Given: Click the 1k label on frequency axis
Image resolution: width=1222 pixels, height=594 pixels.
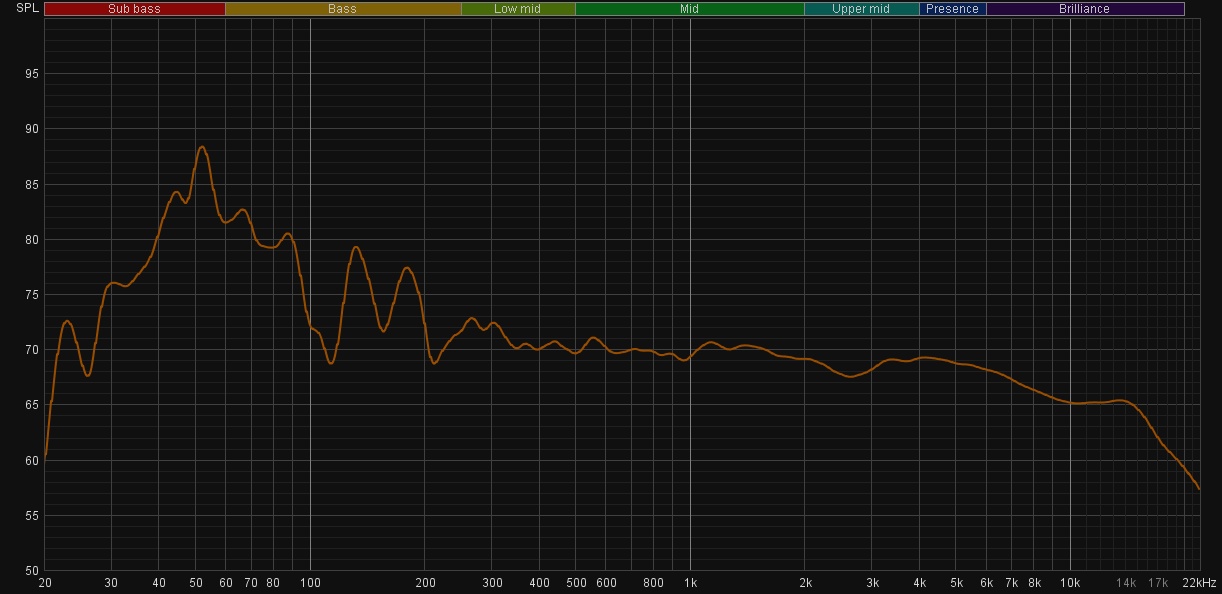Looking at the screenshot, I should coord(690,583).
